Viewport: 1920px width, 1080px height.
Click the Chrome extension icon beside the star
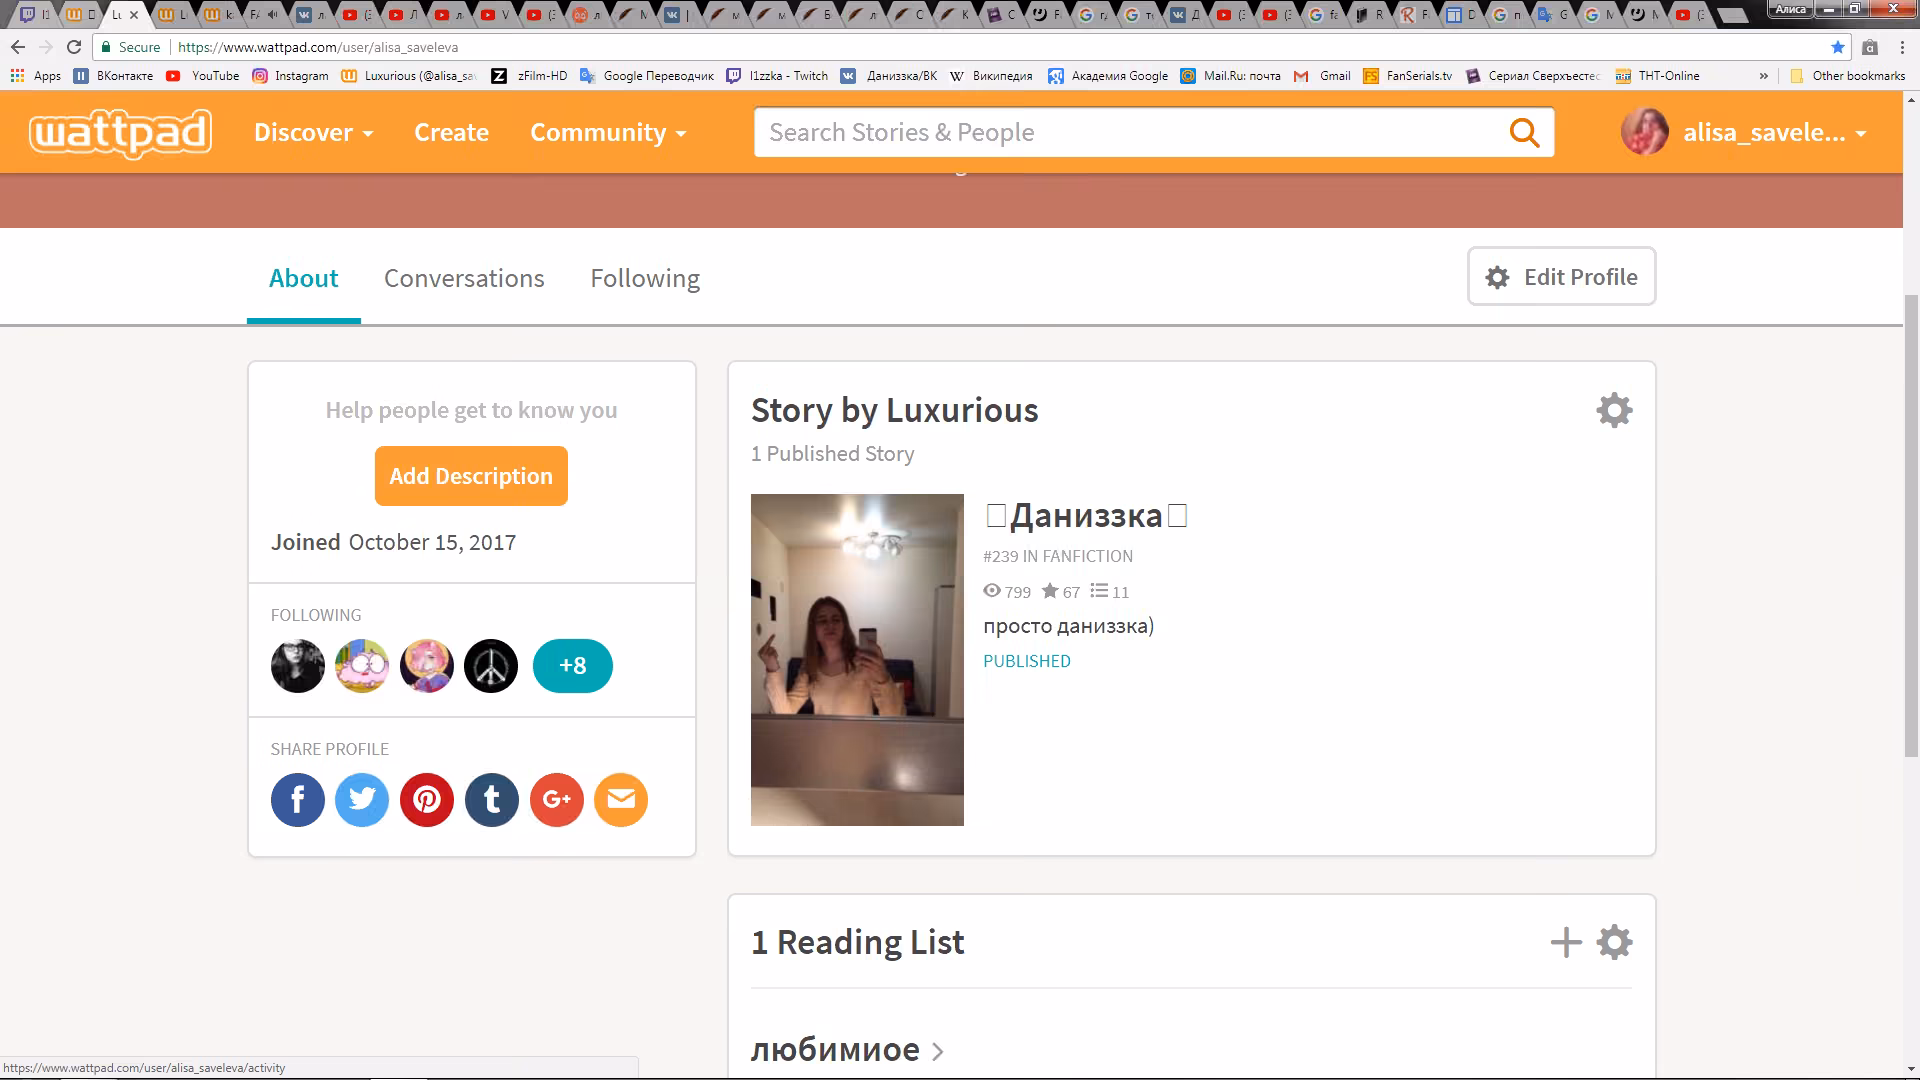coord(1870,47)
